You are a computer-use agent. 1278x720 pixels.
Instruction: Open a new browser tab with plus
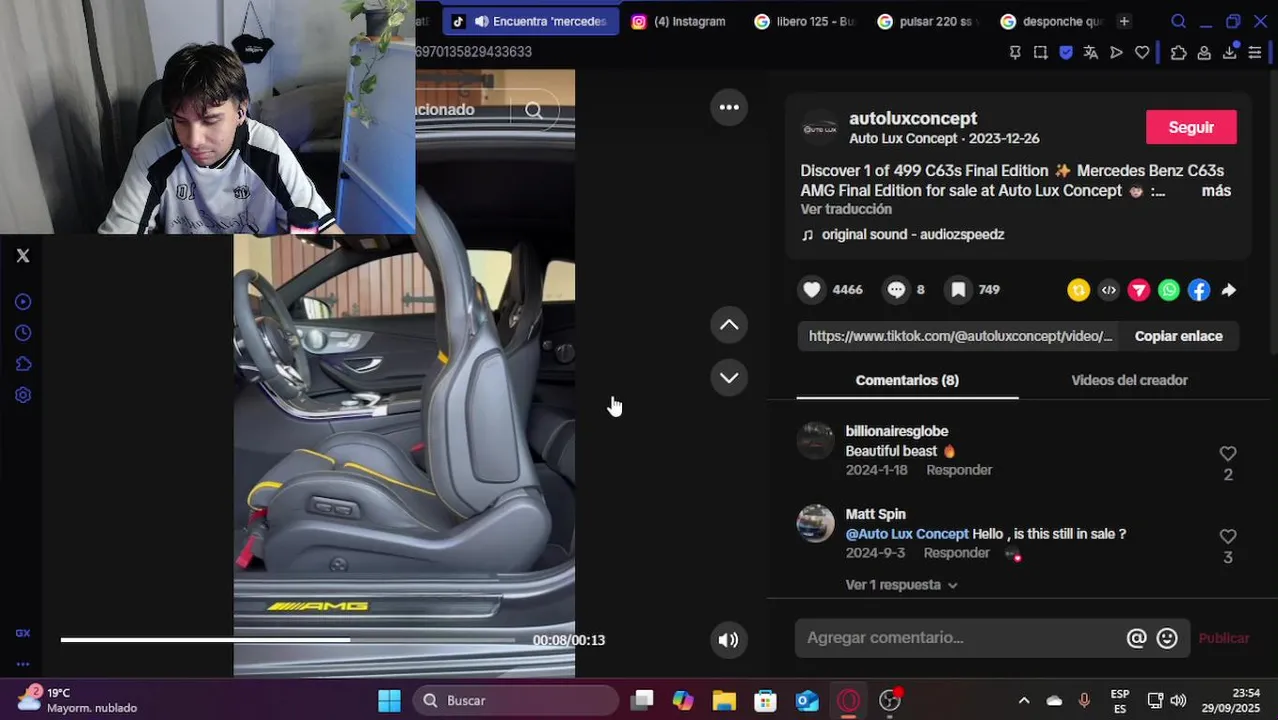pos(1124,21)
